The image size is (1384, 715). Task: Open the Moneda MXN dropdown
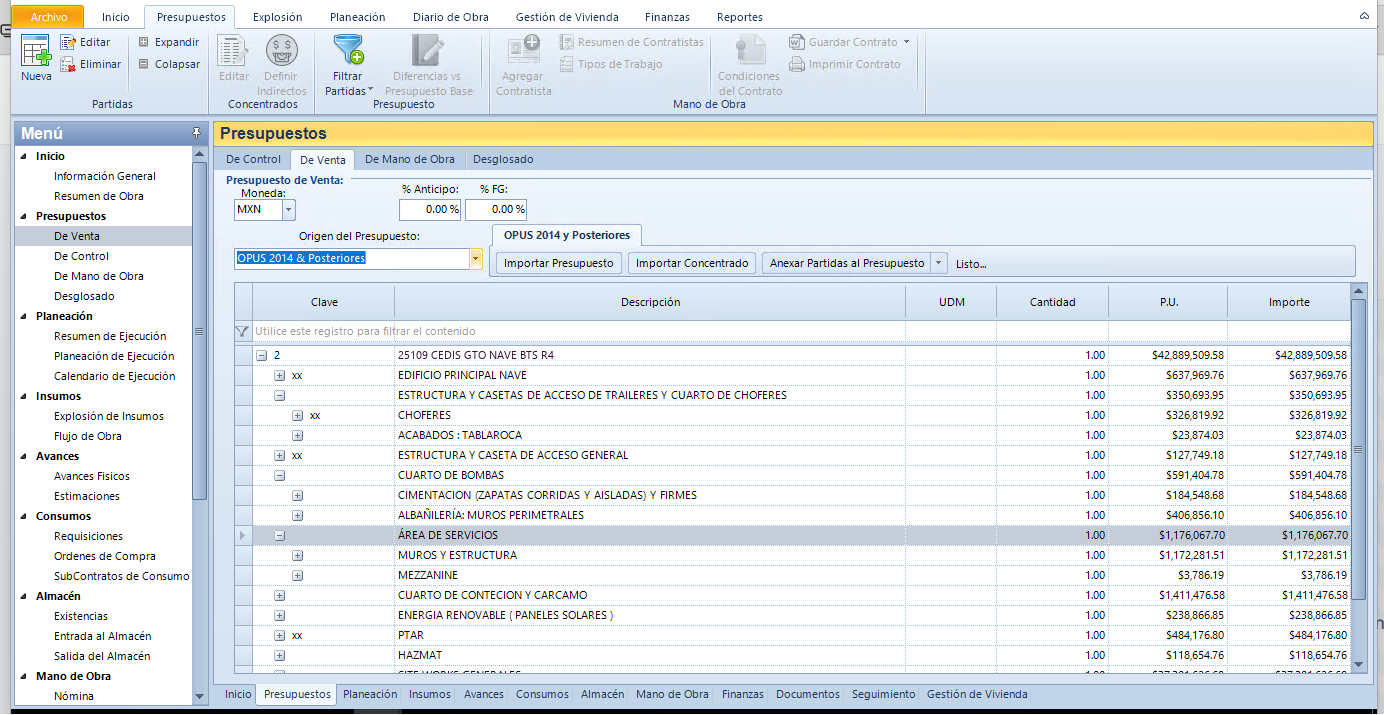click(289, 210)
